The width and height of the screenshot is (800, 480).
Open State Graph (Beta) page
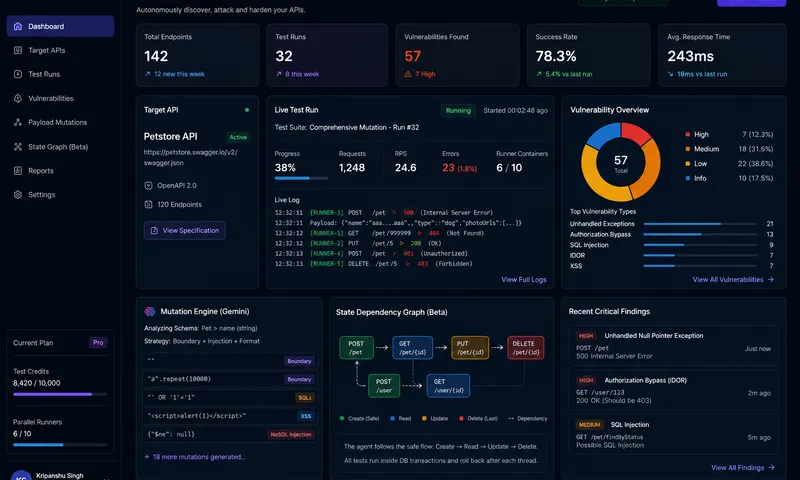(60, 146)
